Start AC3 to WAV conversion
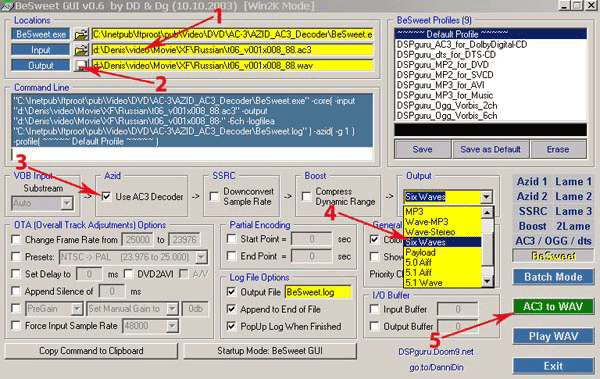600x379 pixels. [553, 307]
